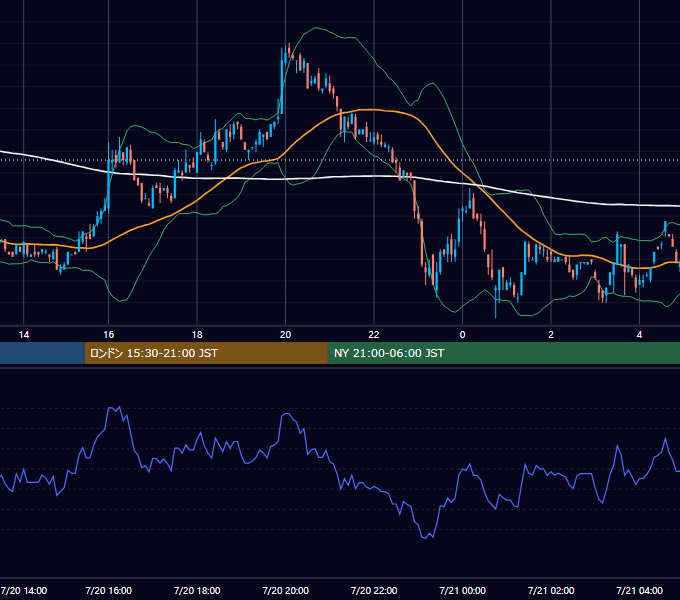
Task: Click the 7/21 02:00 oscillator time label
Action: 551,590
